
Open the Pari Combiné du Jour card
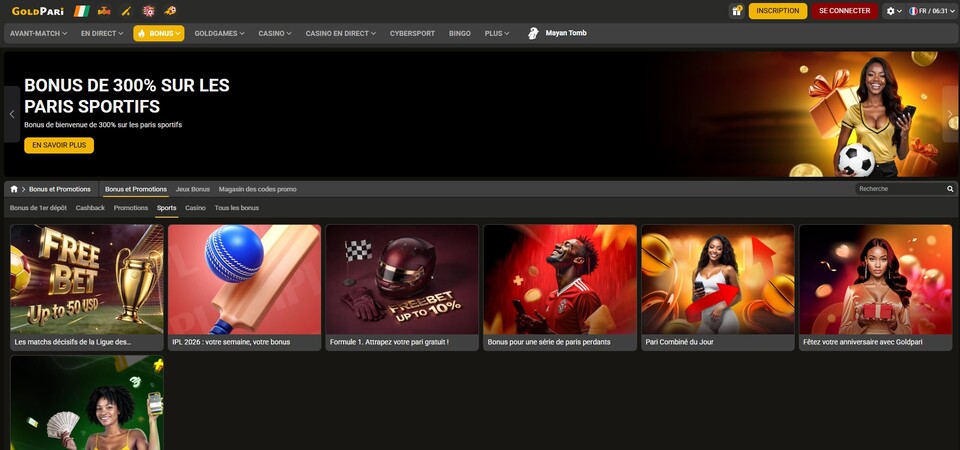(718, 287)
